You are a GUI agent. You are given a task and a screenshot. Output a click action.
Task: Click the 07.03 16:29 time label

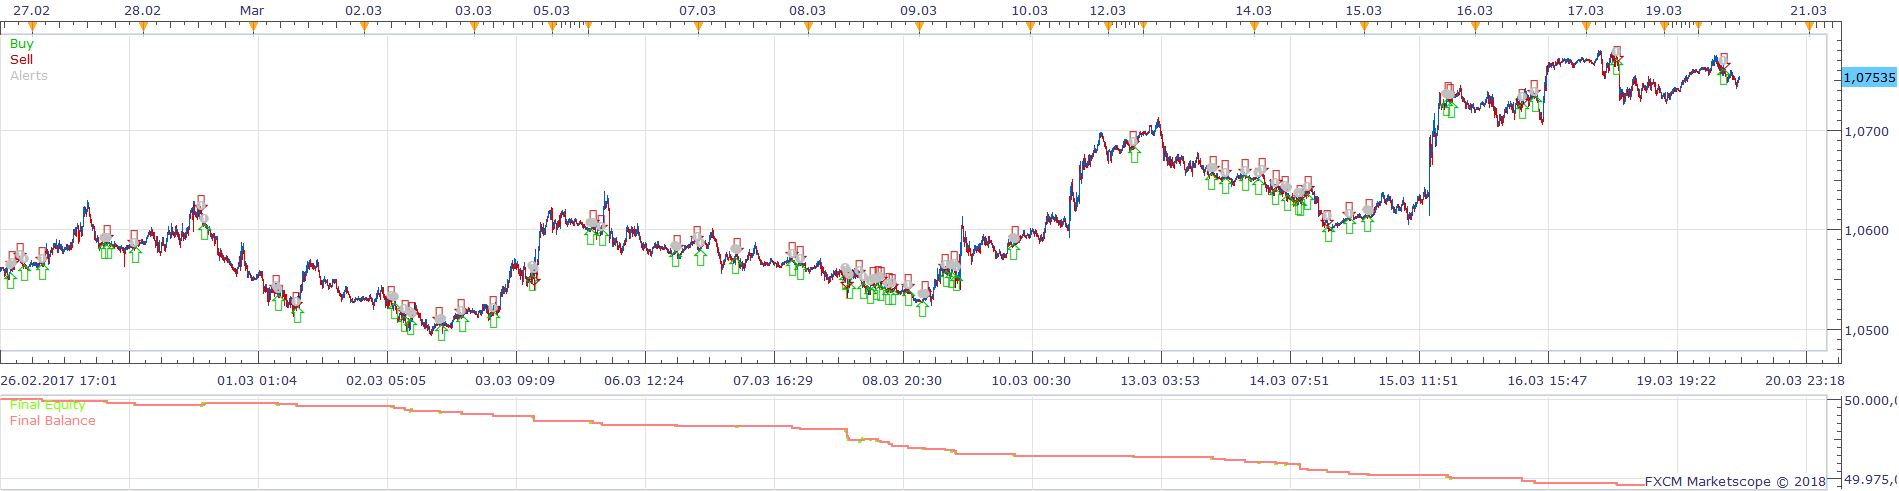click(x=773, y=380)
